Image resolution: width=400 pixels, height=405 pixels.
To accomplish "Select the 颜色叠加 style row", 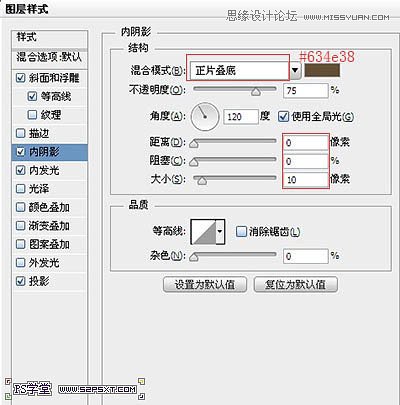I will tap(50, 207).
